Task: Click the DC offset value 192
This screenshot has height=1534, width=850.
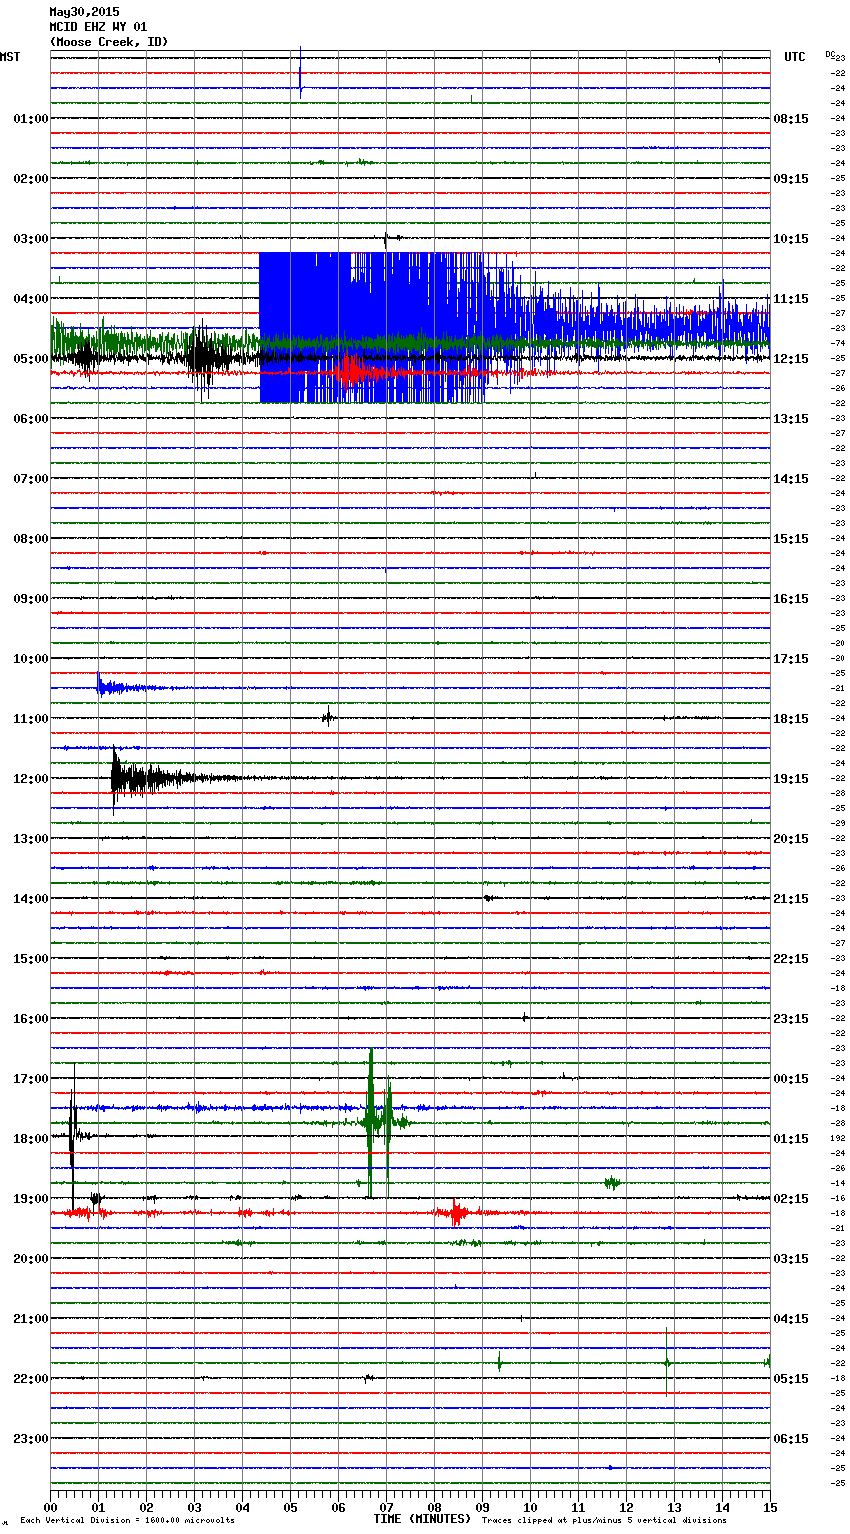Action: [838, 1139]
